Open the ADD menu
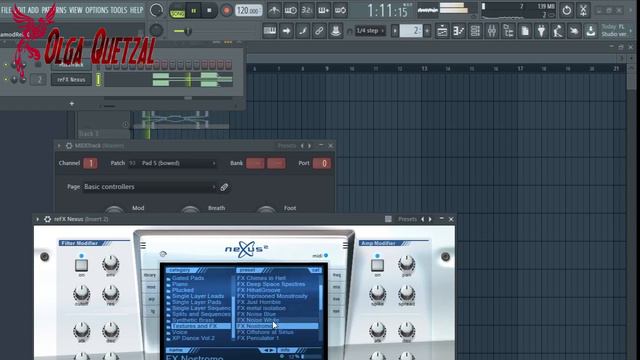The width and height of the screenshot is (640, 360). coord(33,10)
